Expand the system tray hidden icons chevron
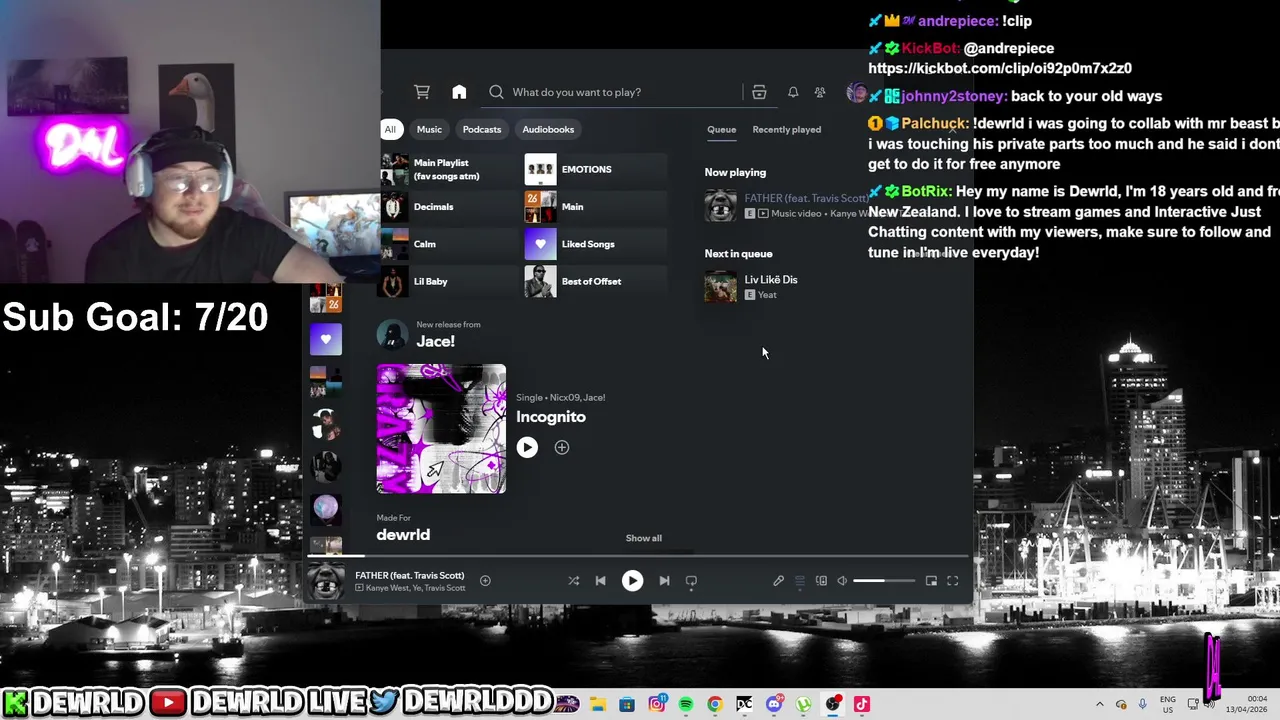Screen dimensions: 1280x720 pos(1100,704)
